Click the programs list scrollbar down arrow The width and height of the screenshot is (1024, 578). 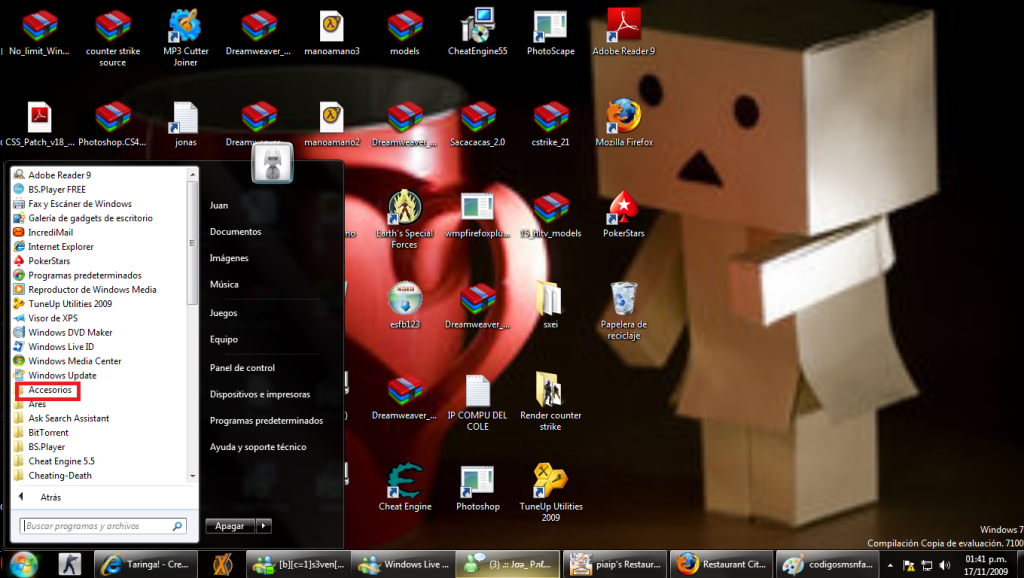click(x=193, y=476)
